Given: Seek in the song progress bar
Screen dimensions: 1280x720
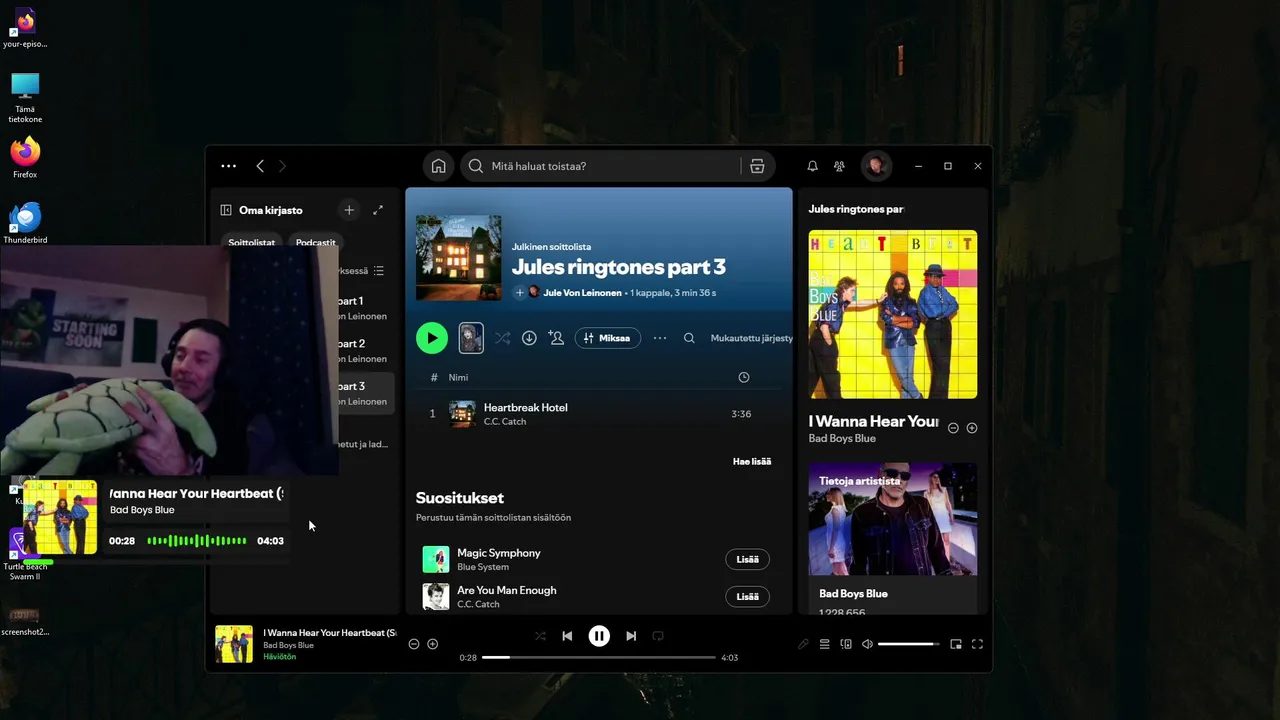Looking at the screenshot, I should 599,658.
